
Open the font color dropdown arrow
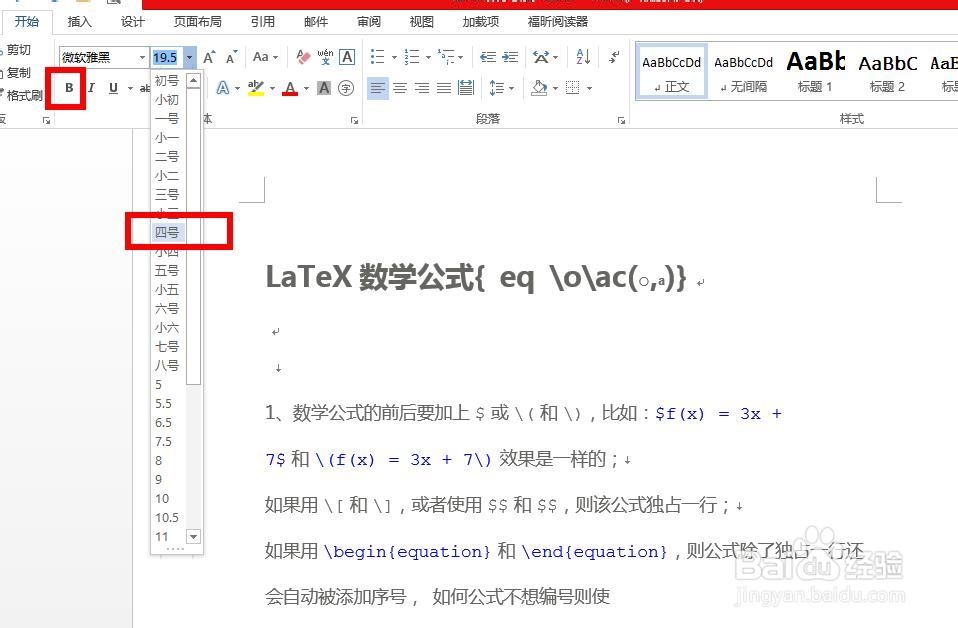click(x=304, y=87)
